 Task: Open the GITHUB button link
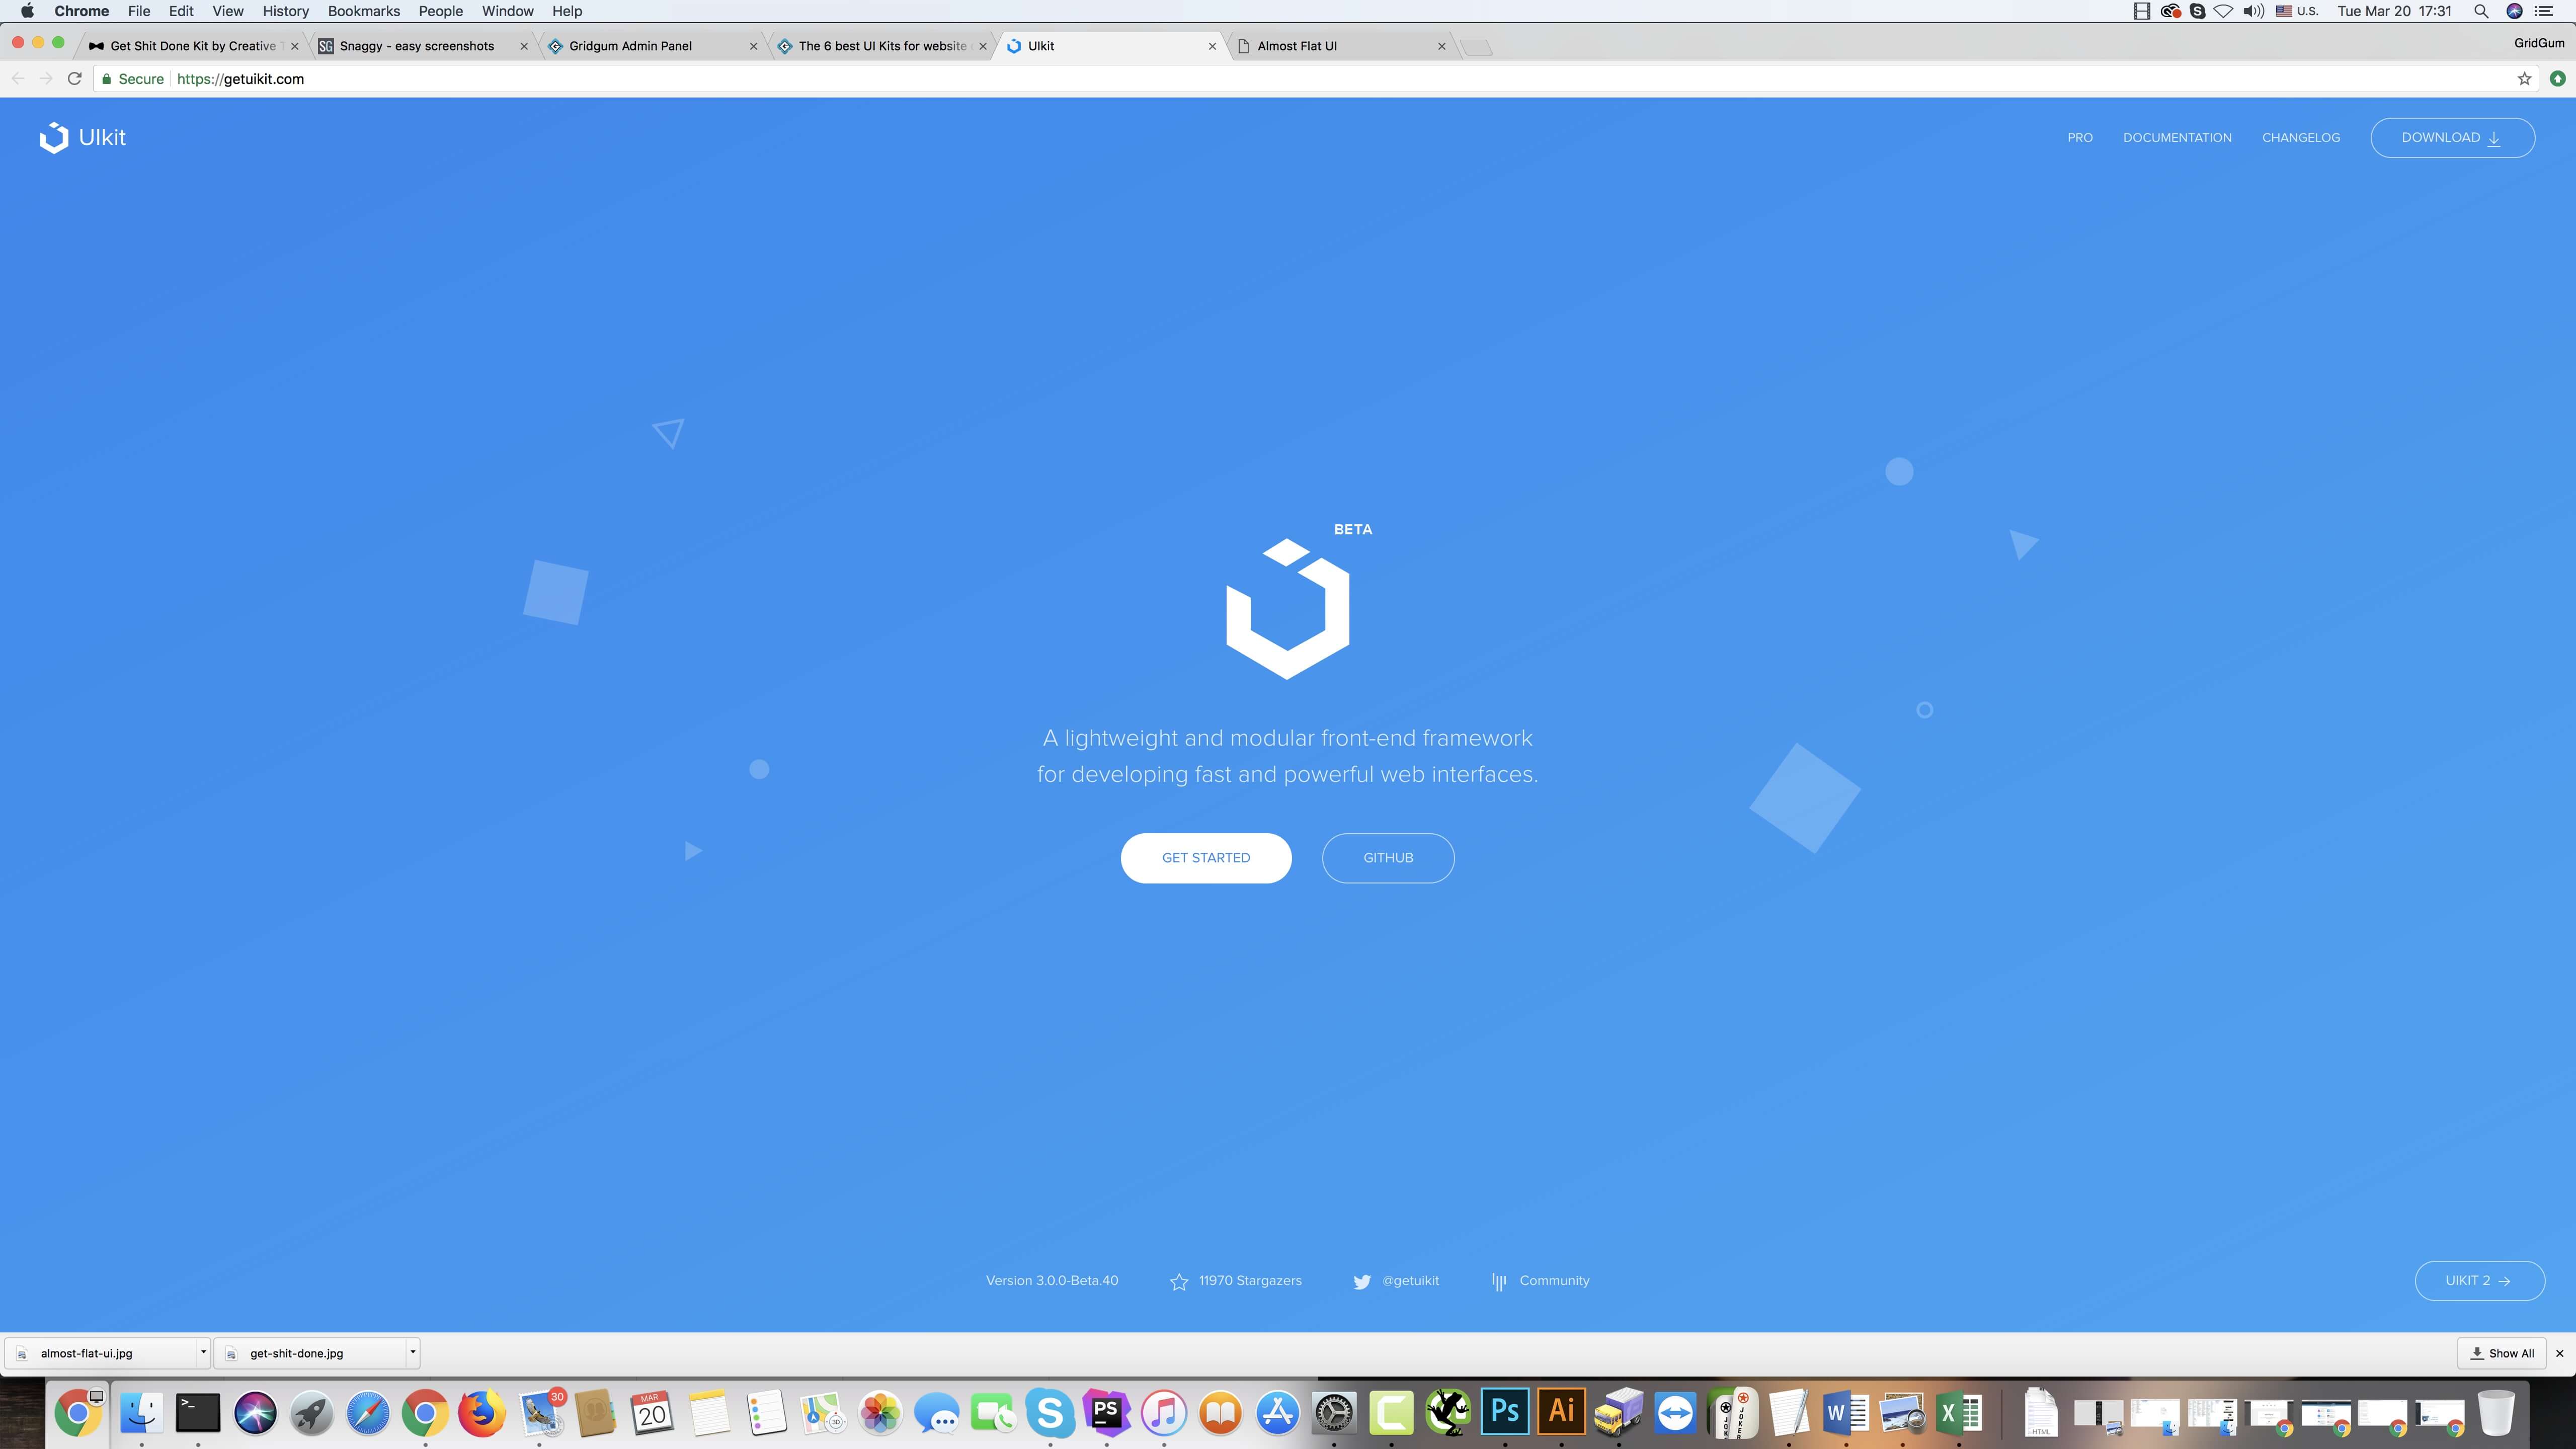[1388, 857]
